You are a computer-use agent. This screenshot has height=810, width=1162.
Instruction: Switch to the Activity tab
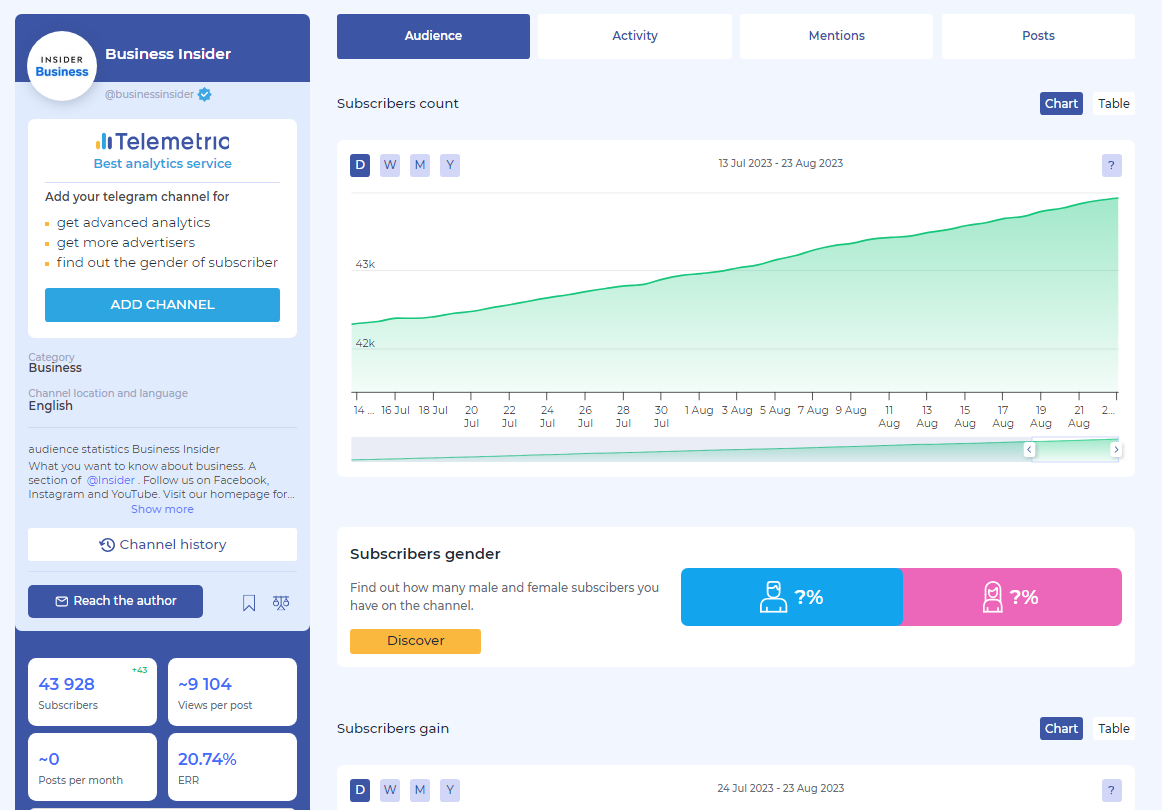click(x=634, y=36)
